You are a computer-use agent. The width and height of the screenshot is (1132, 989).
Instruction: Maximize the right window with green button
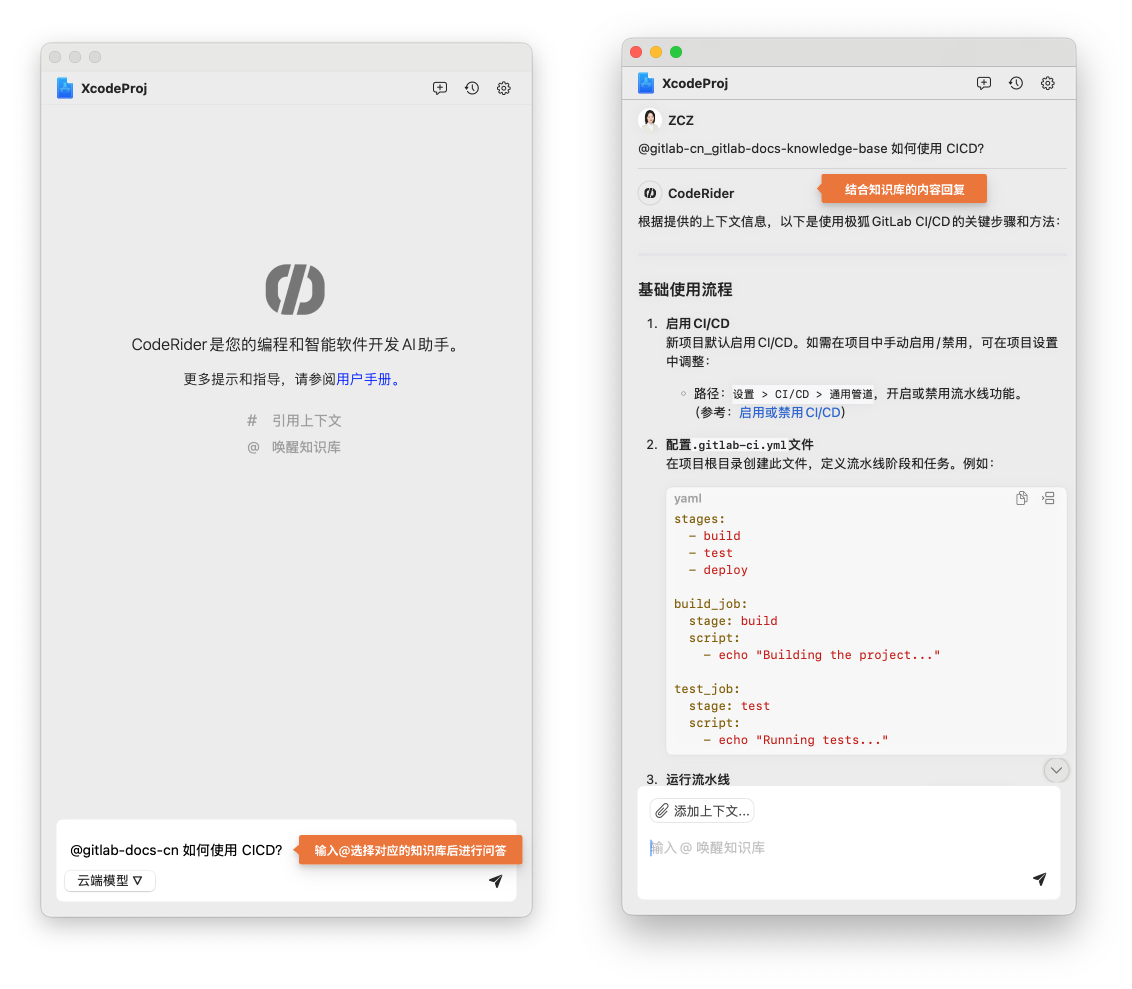click(676, 52)
